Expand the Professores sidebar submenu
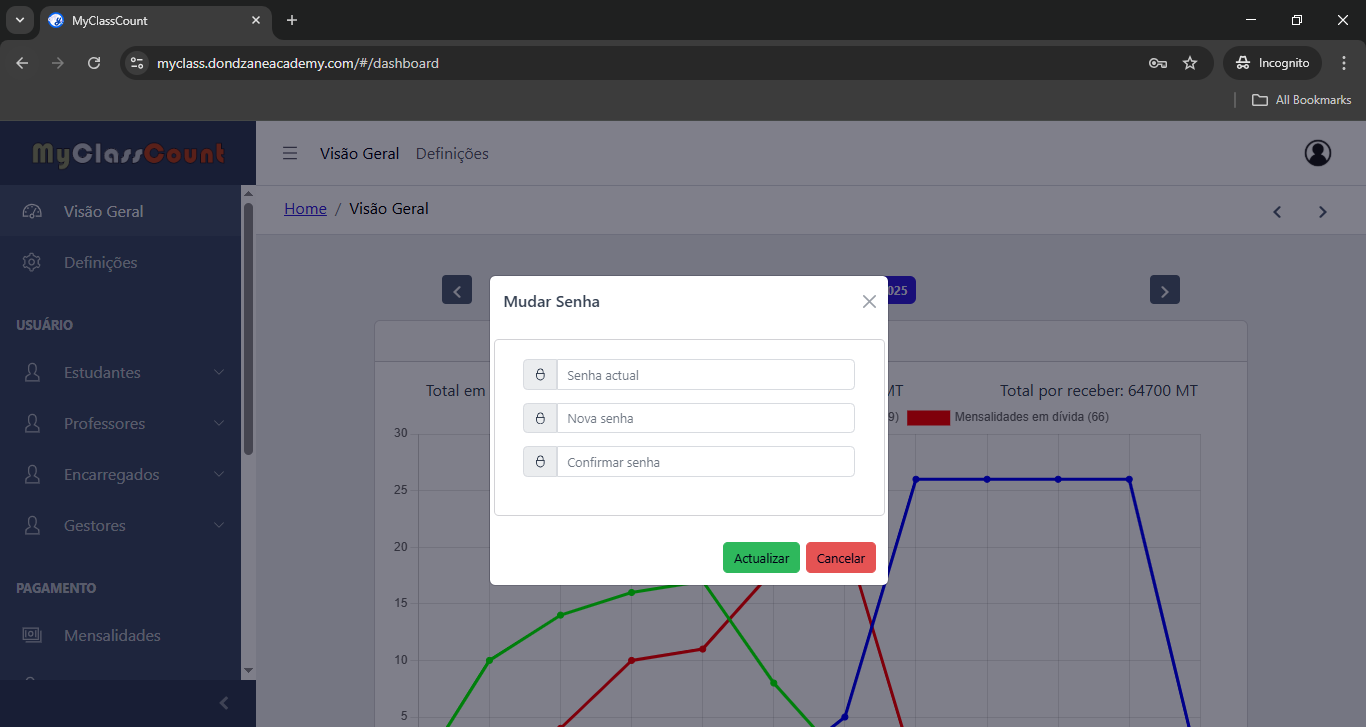Screen dimensions: 1366x727 pos(219,423)
